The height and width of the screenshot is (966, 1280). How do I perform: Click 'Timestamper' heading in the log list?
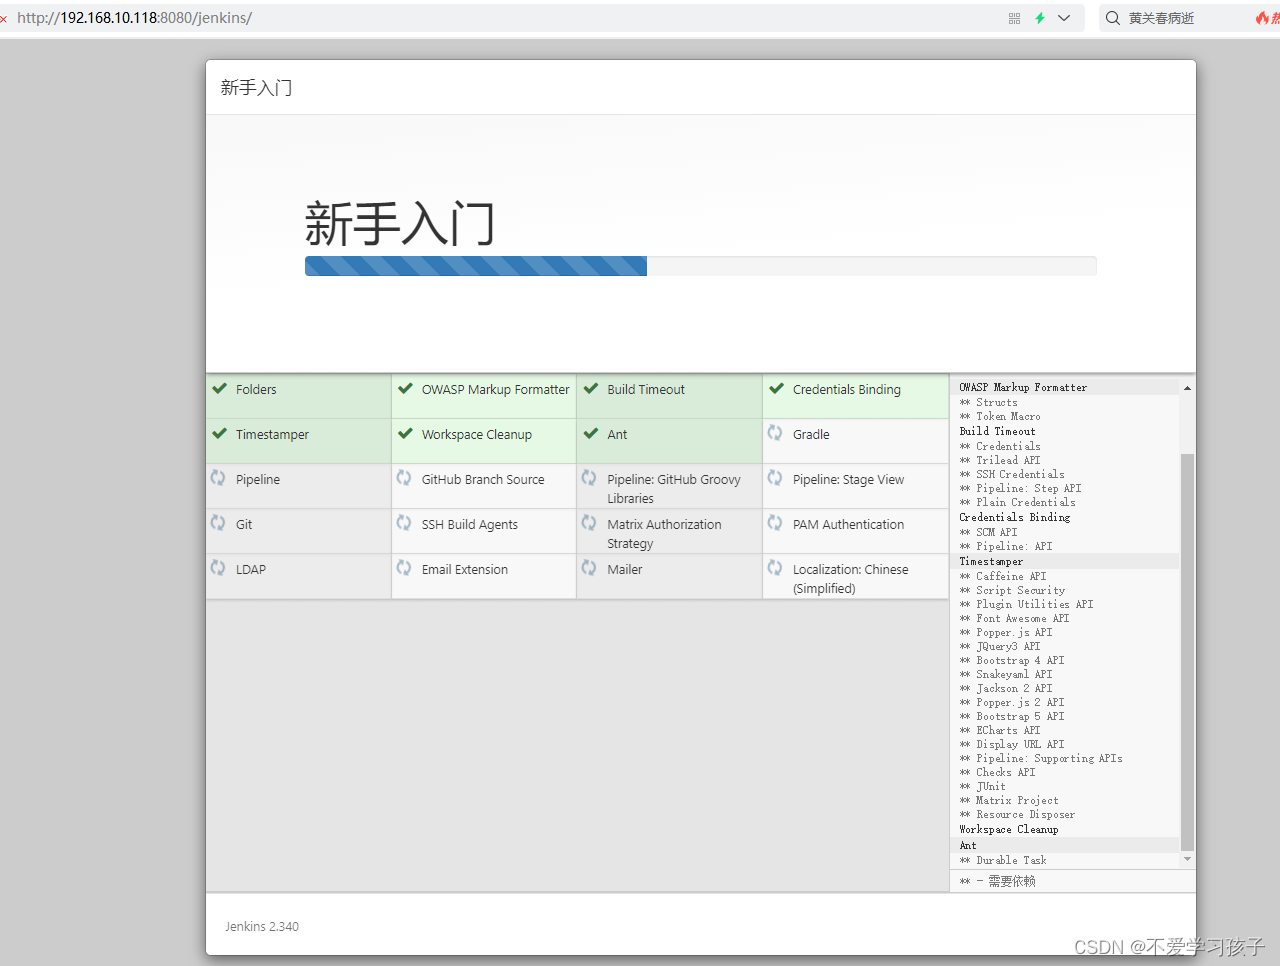coord(991,561)
